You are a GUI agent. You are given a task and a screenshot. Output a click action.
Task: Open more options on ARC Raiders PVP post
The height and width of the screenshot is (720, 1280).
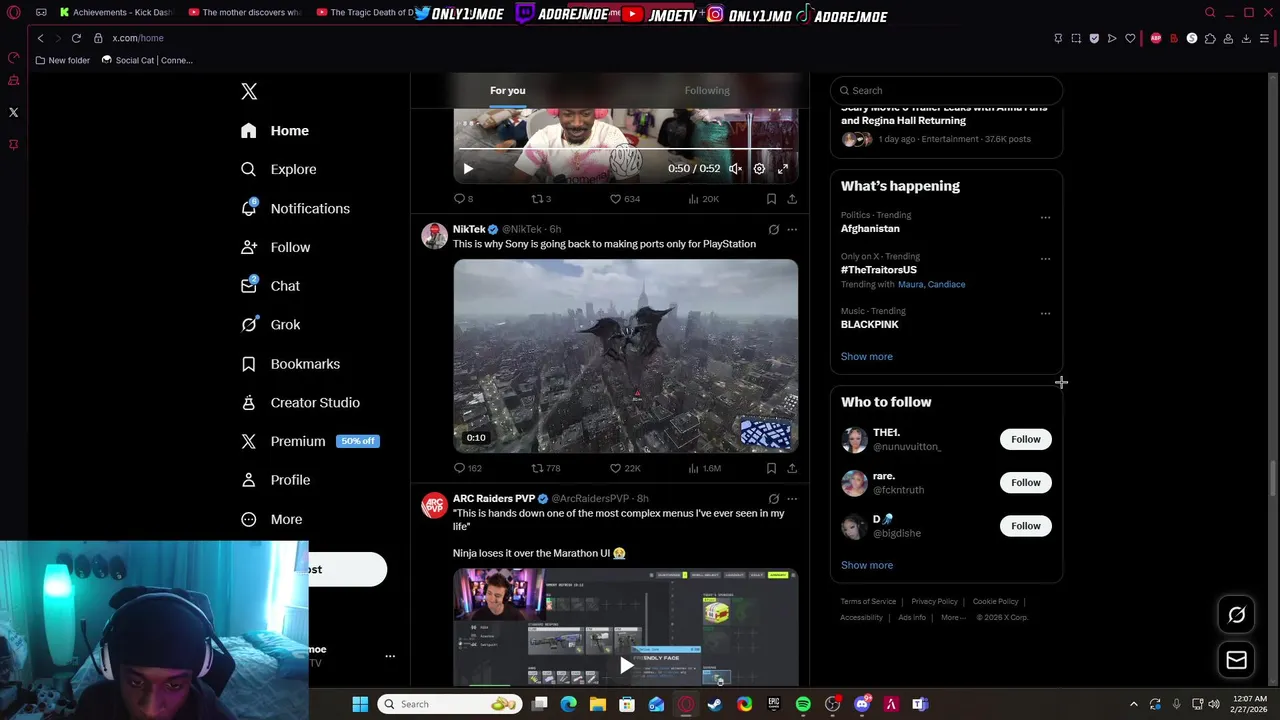(x=792, y=498)
